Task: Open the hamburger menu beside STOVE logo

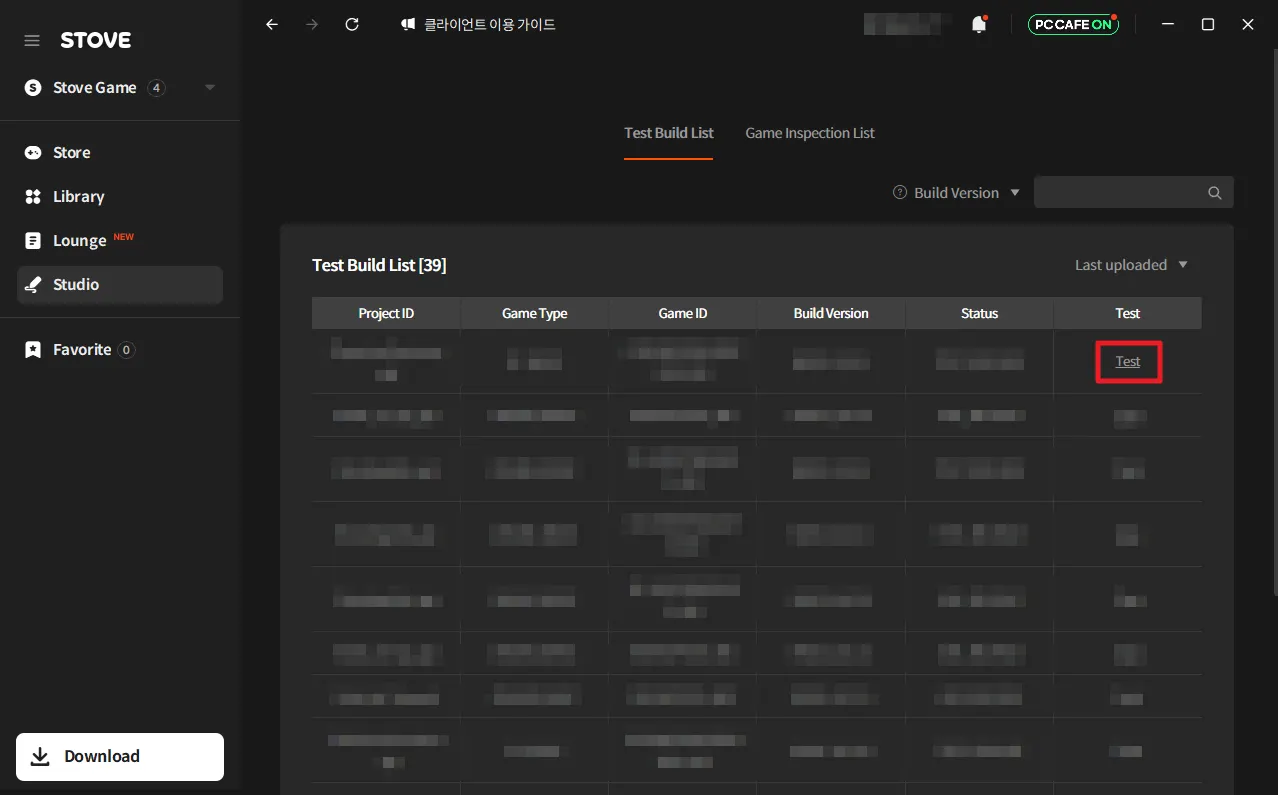Action: click(32, 41)
